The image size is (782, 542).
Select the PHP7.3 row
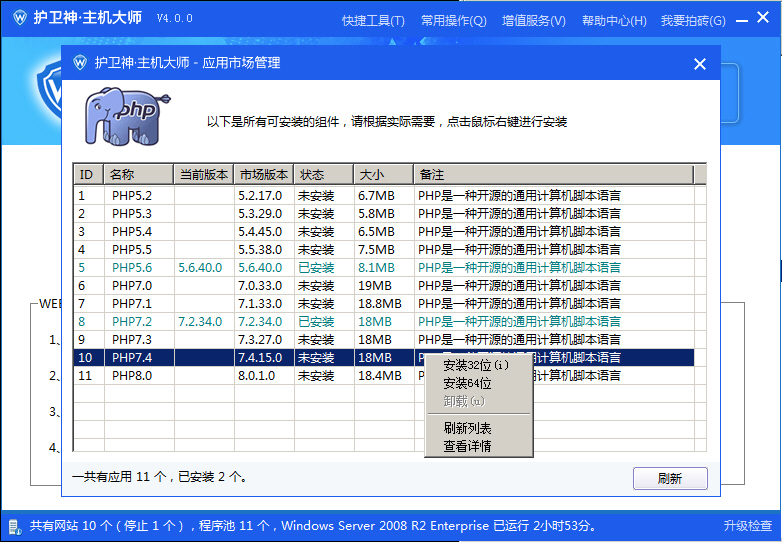pyautogui.click(x=384, y=339)
